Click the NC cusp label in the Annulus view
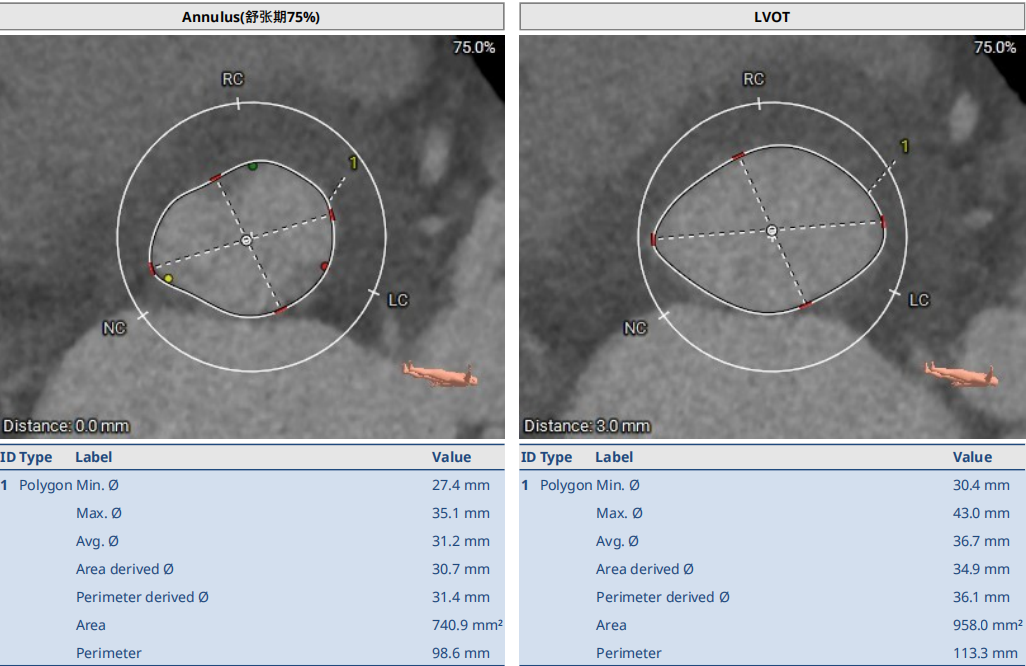 click(114, 328)
